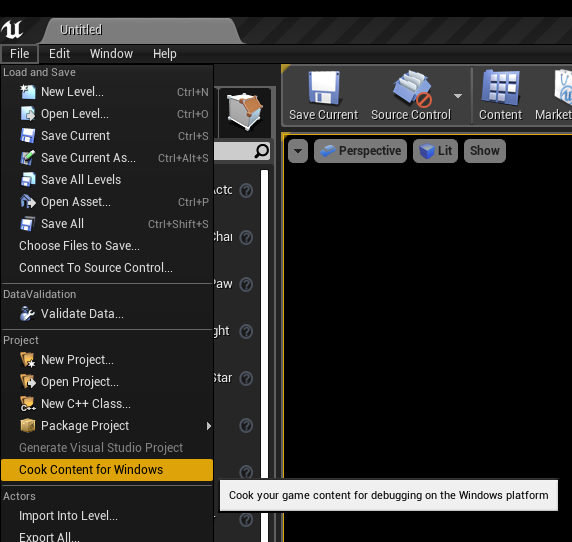Click the Unreal Engine logo icon
Screen dimensions: 572x542
click(12, 30)
